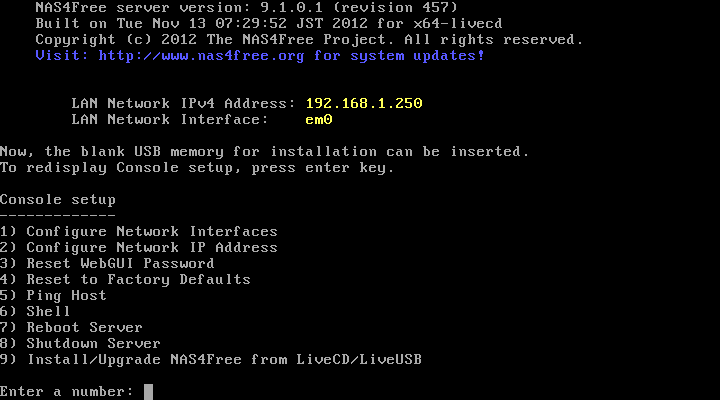This screenshot has width=720, height=400.
Task: Click the LAN Network Interface label
Action: pos(170,119)
